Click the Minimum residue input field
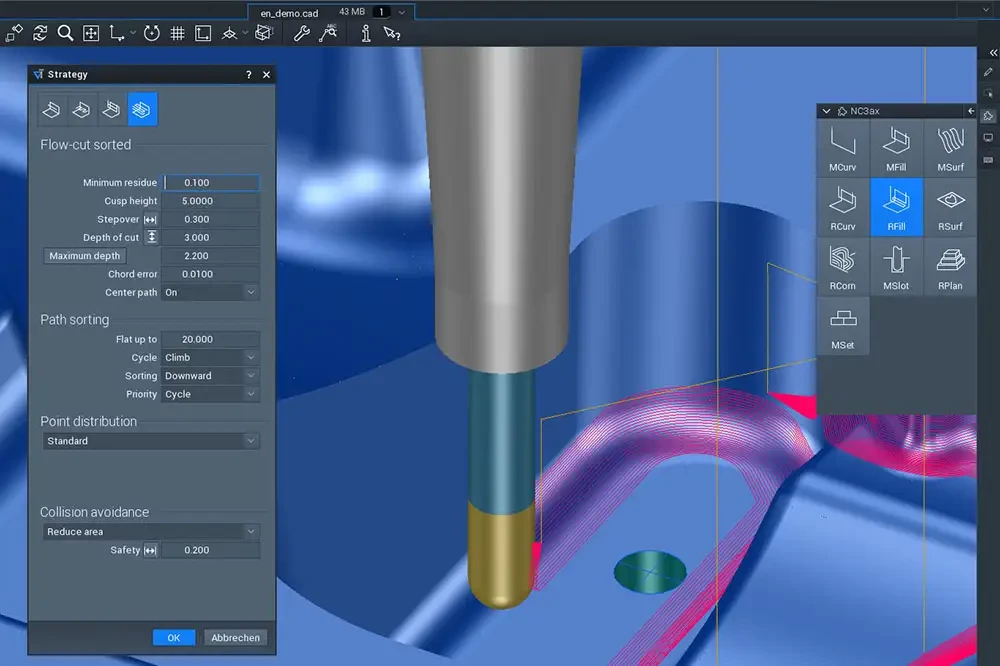1000x666 pixels. (211, 182)
